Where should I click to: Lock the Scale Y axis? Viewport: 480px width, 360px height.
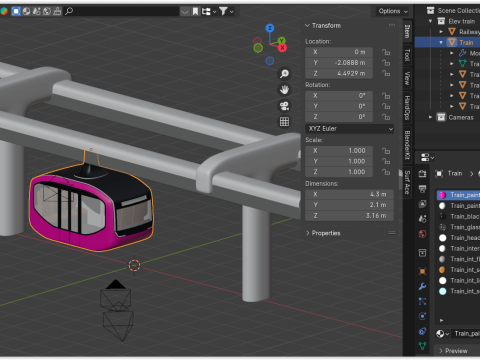386,161
